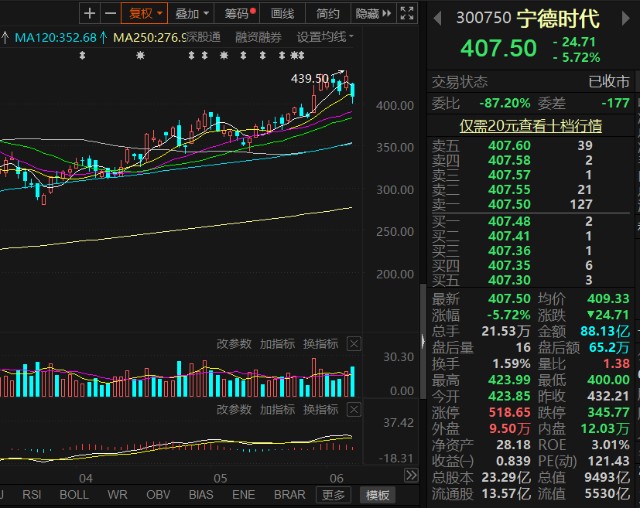Click the 跌停 345.77 value
Screen dimensions: 640x508
click(x=609, y=412)
